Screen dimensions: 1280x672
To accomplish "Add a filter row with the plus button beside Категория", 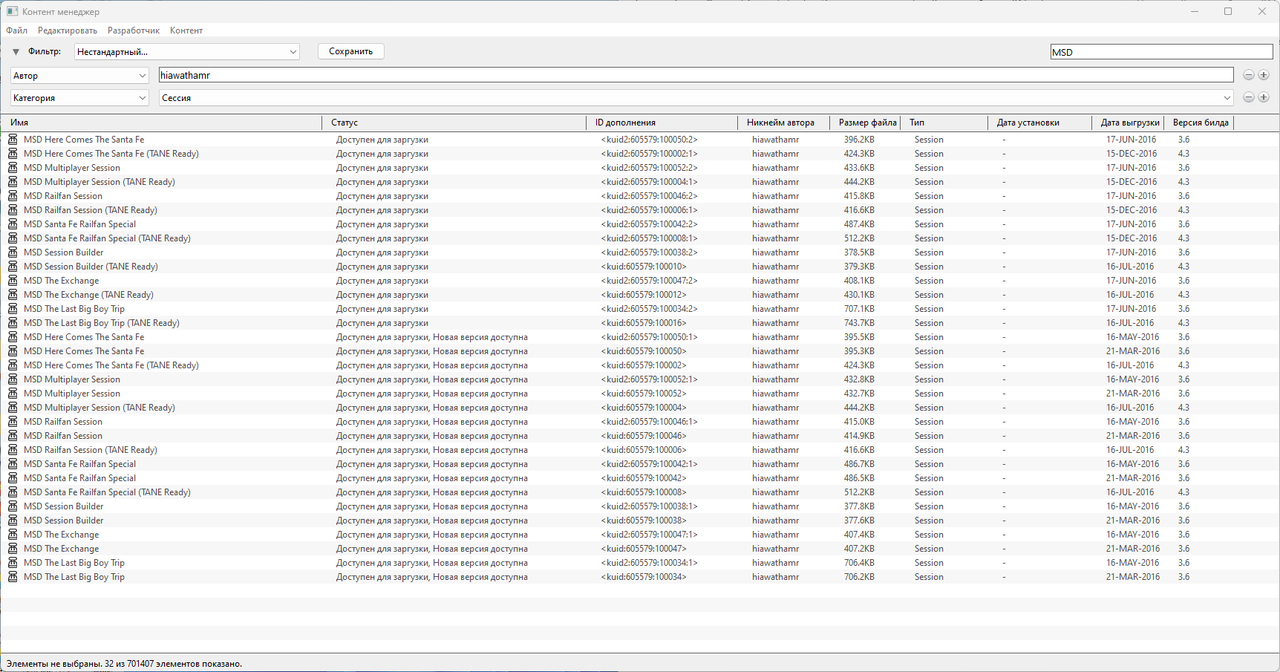I will point(1263,98).
